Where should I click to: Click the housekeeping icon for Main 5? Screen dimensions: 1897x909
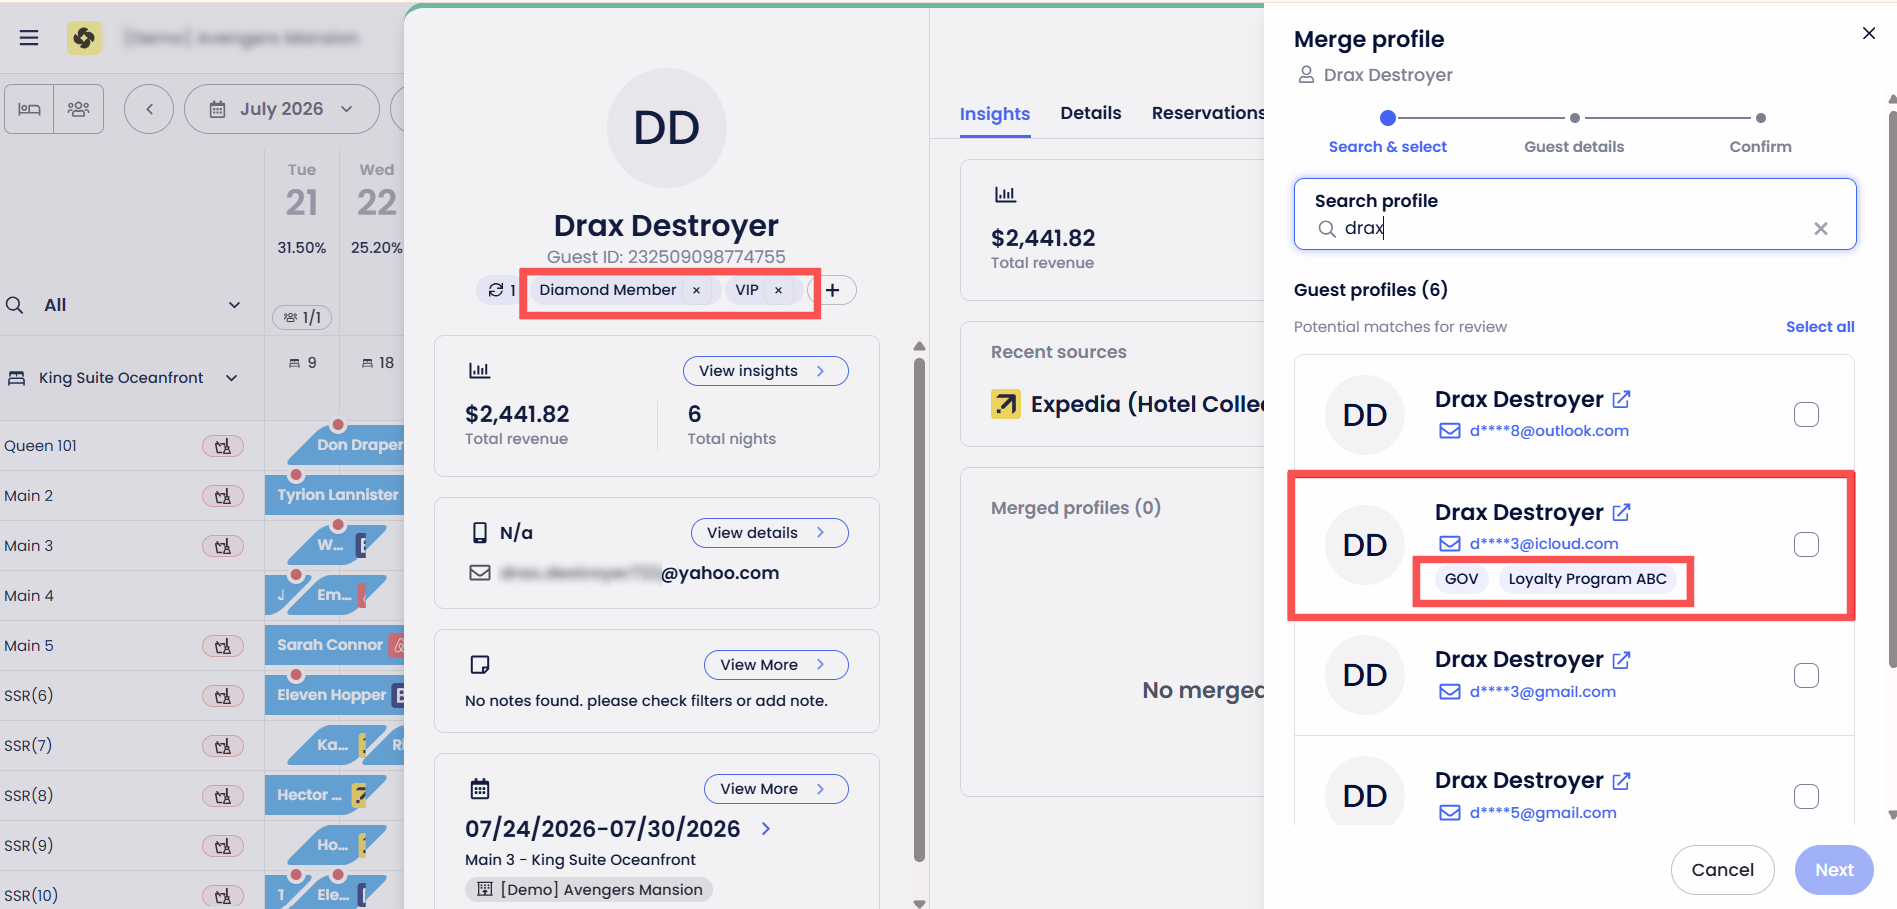pyautogui.click(x=223, y=646)
